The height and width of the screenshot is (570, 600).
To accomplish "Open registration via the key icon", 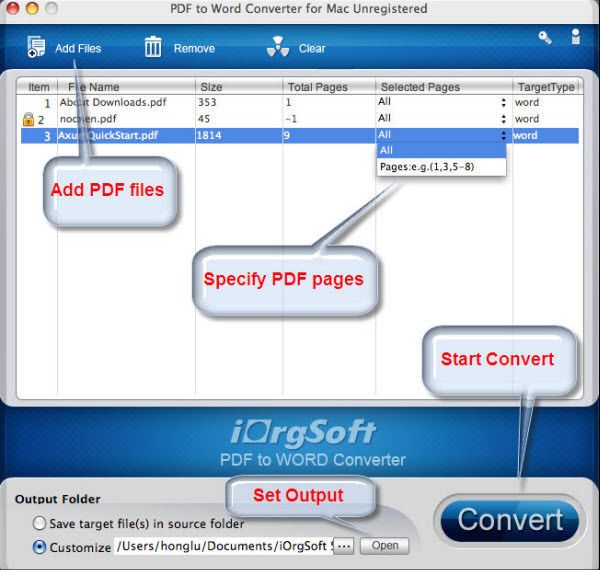I will (x=545, y=37).
